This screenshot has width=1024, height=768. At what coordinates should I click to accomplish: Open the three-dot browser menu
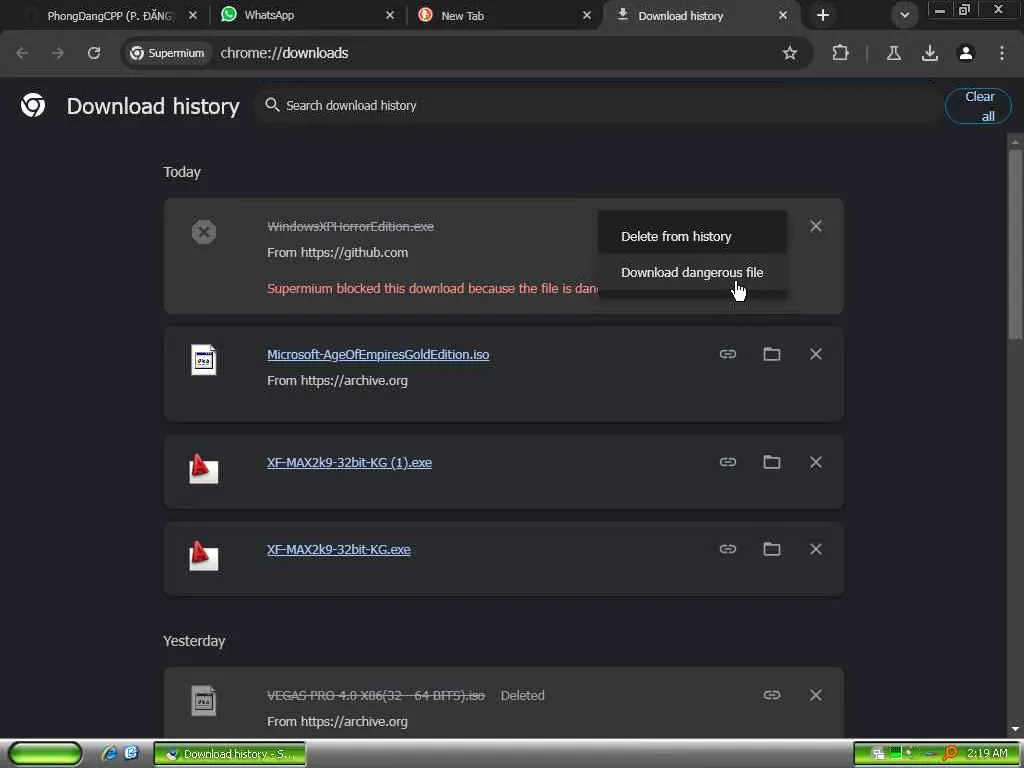click(1002, 53)
